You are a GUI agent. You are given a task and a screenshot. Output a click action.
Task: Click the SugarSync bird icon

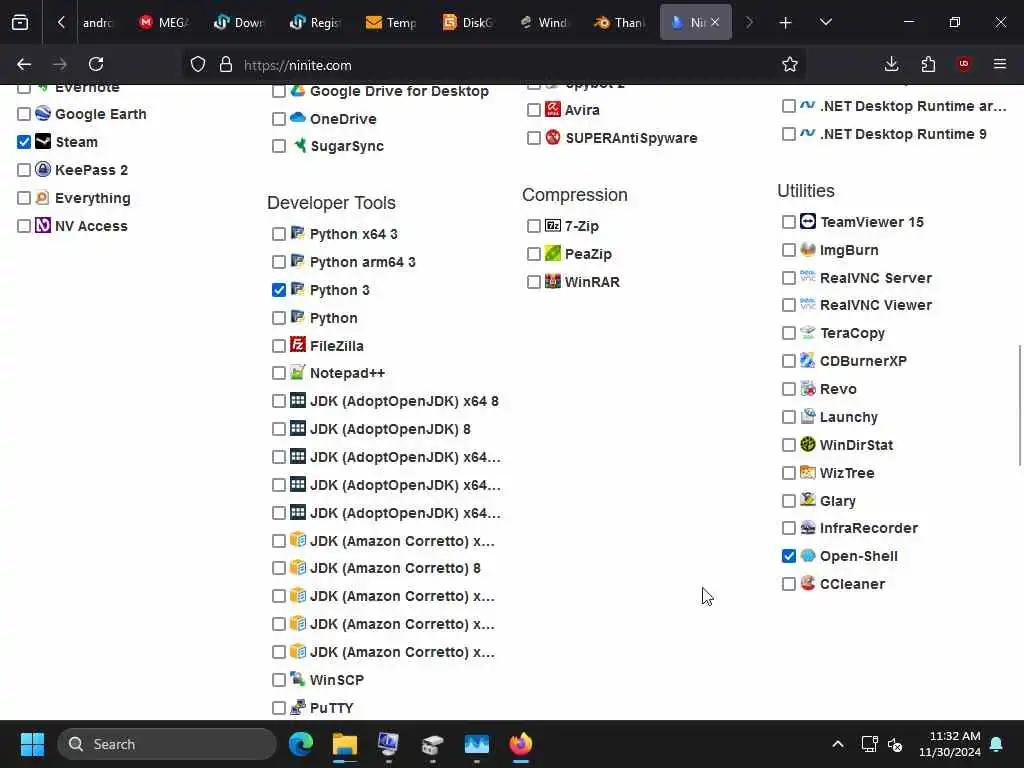tap(299, 145)
